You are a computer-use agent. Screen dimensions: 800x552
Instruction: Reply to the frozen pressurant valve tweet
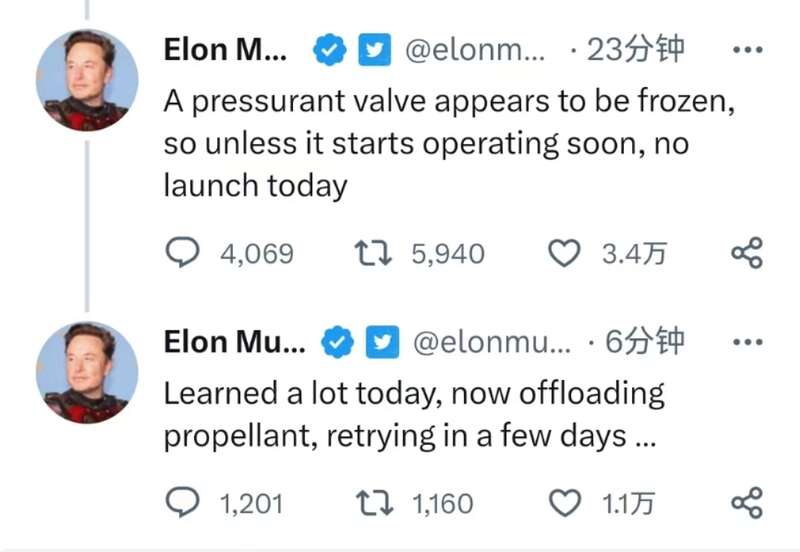click(x=182, y=254)
